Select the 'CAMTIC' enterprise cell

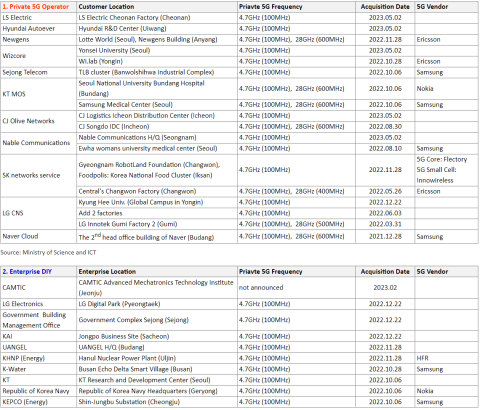pyautogui.click(x=39, y=288)
